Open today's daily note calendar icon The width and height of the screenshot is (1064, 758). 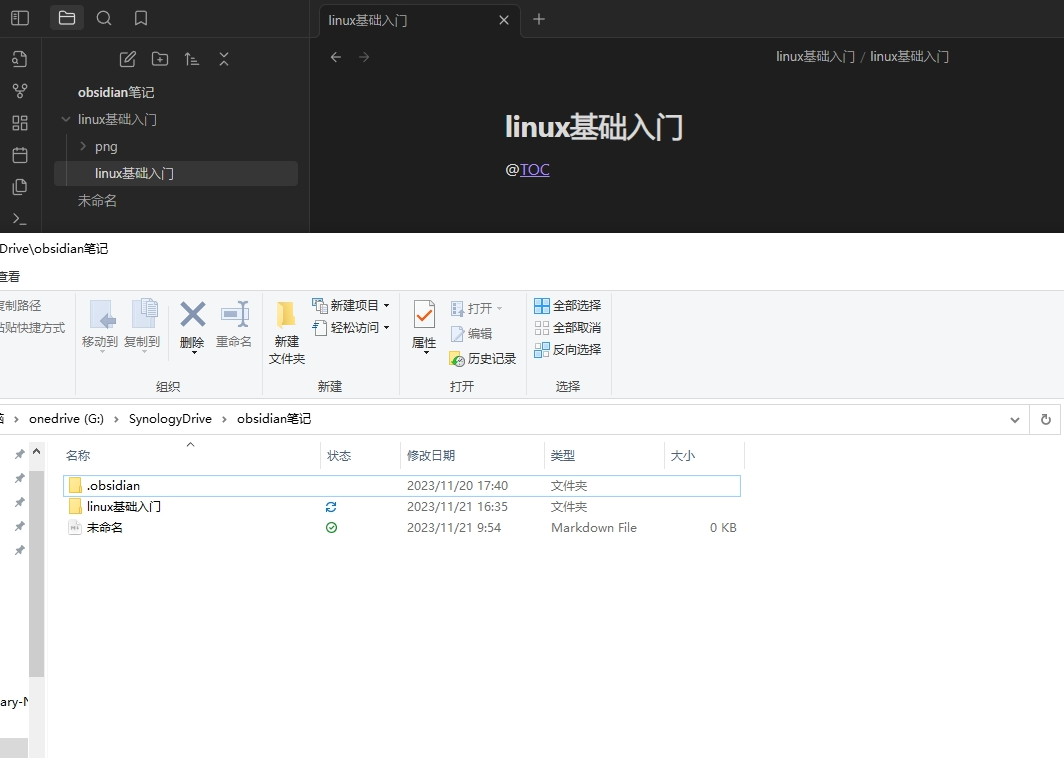(19, 155)
